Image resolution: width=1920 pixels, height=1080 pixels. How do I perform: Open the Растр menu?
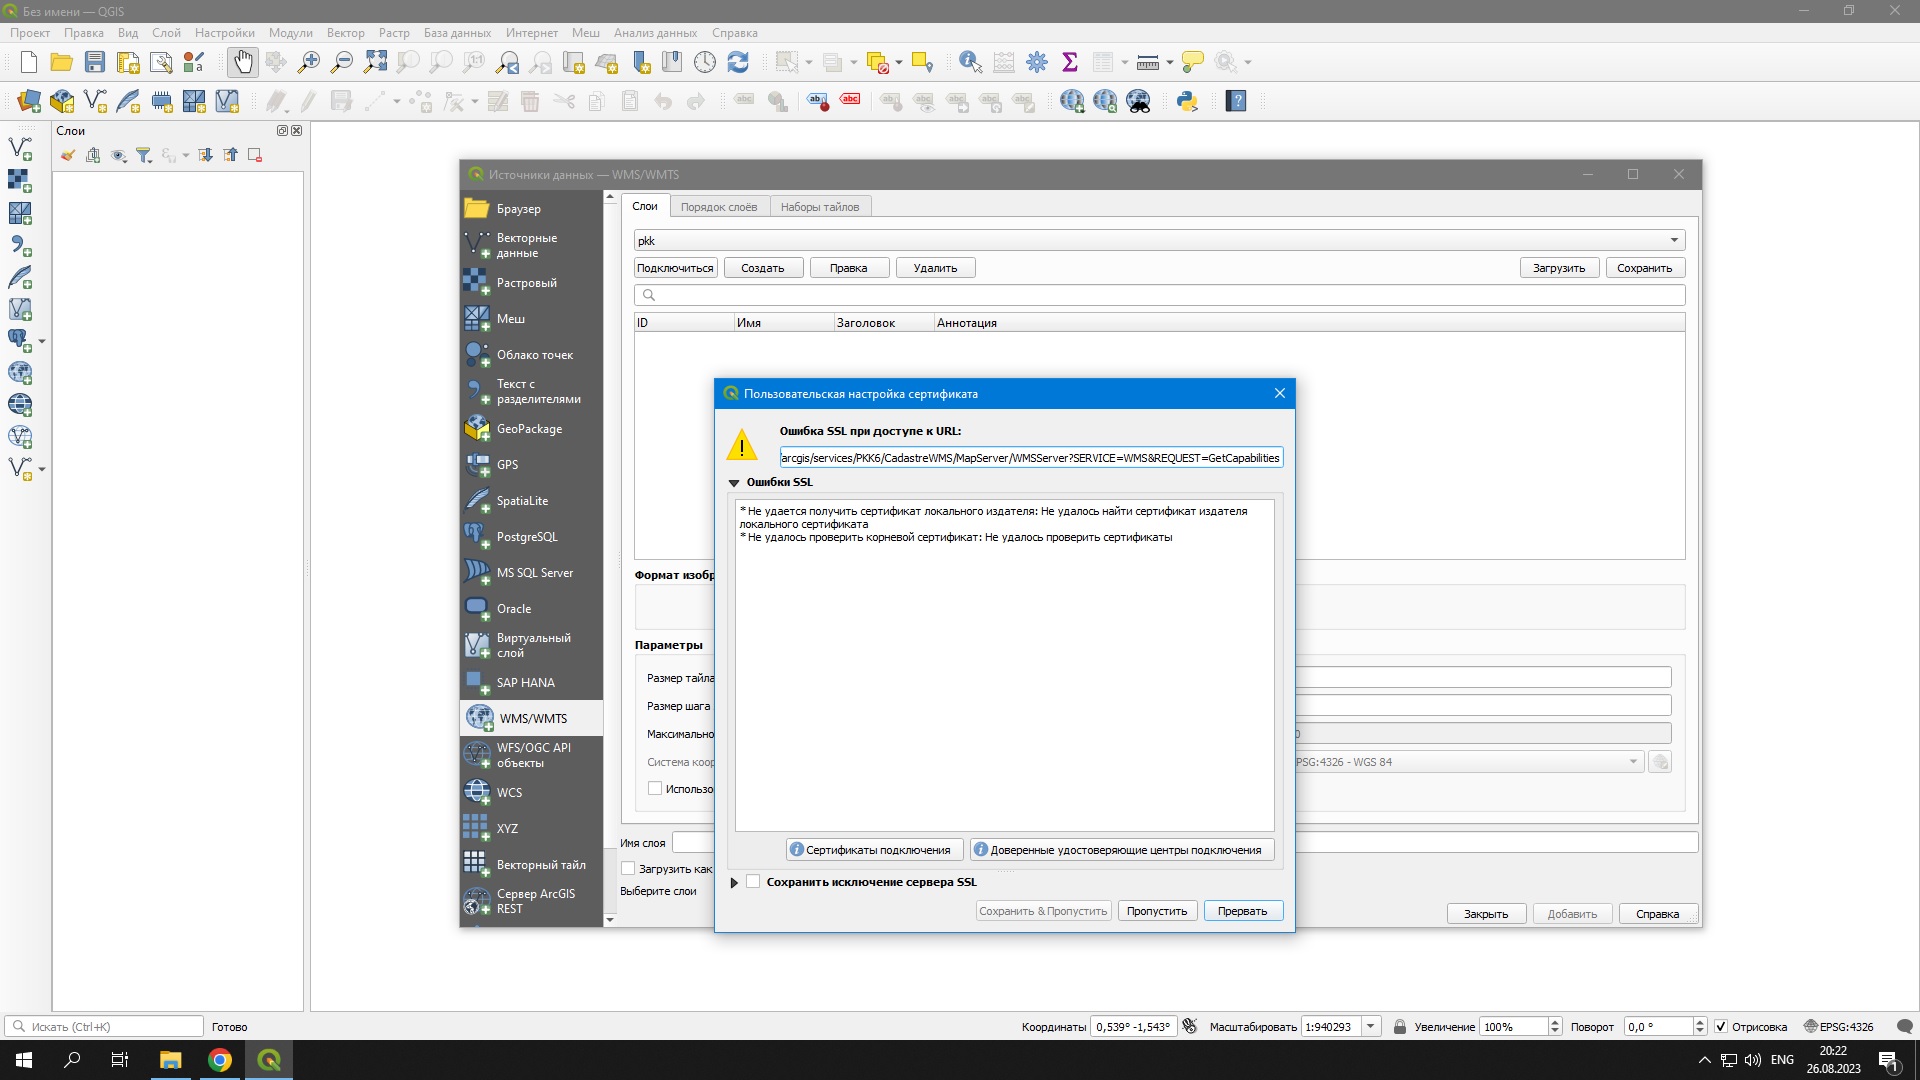point(394,33)
